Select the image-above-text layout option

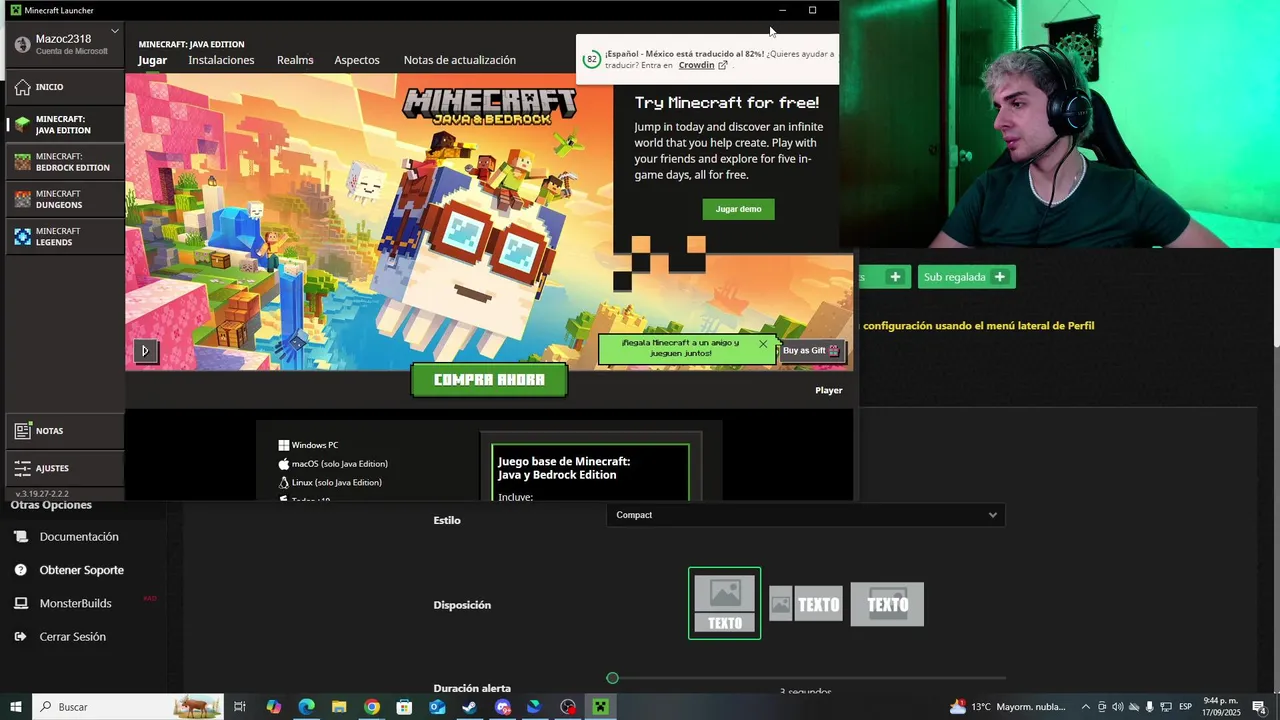click(724, 603)
